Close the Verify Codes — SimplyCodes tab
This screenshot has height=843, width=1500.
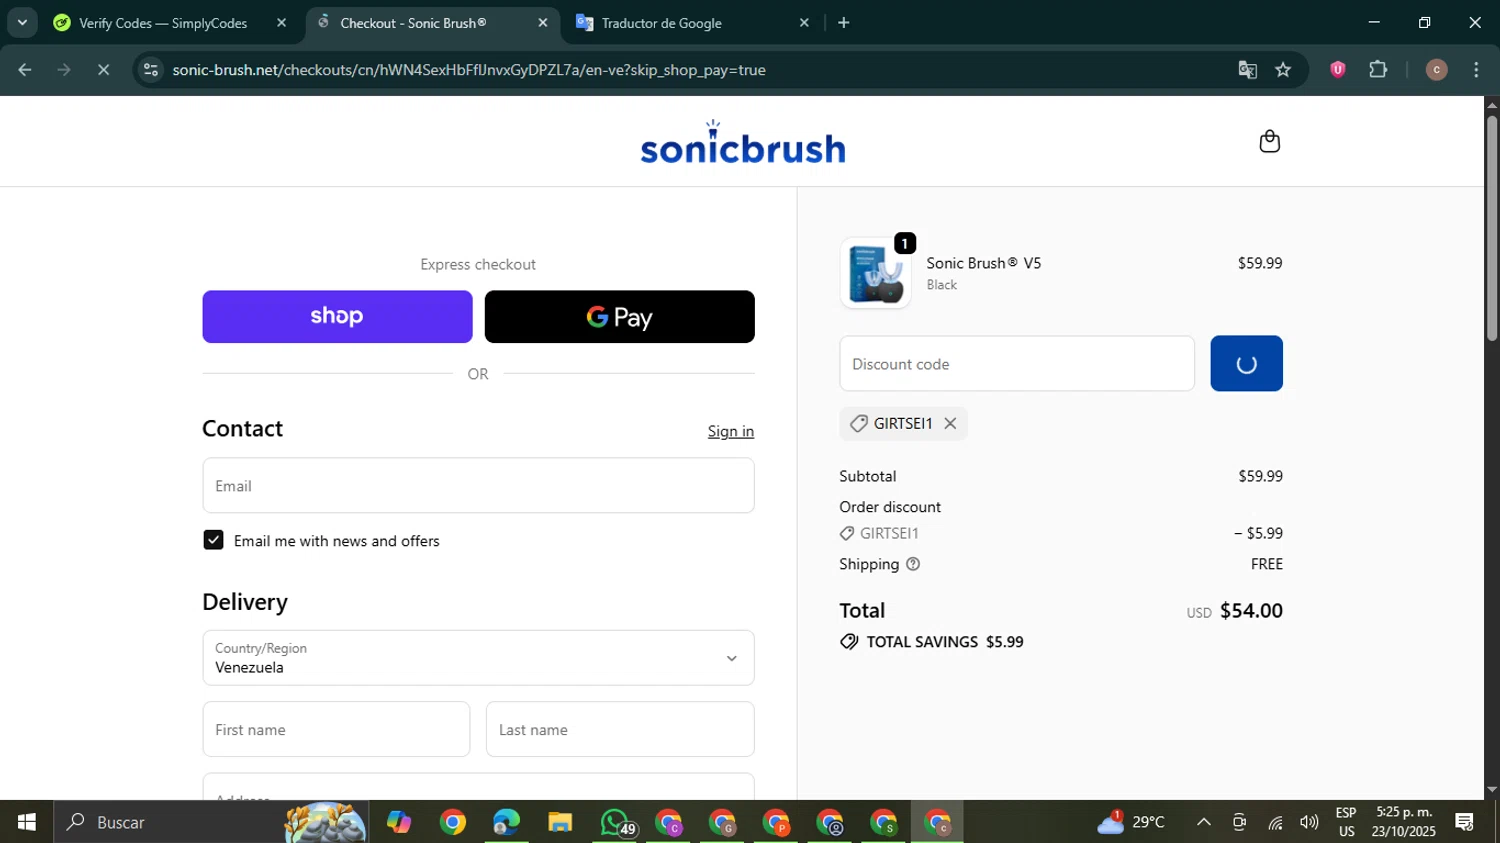click(281, 22)
